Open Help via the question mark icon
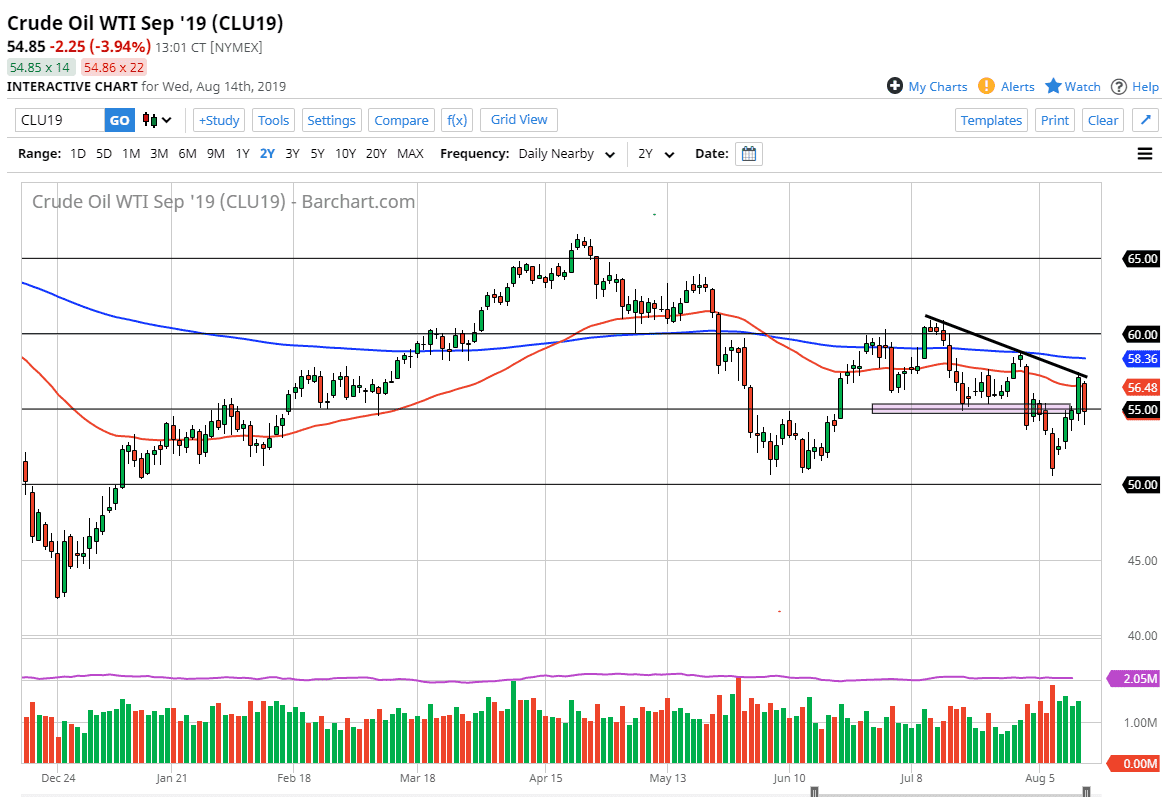 click(x=1121, y=86)
